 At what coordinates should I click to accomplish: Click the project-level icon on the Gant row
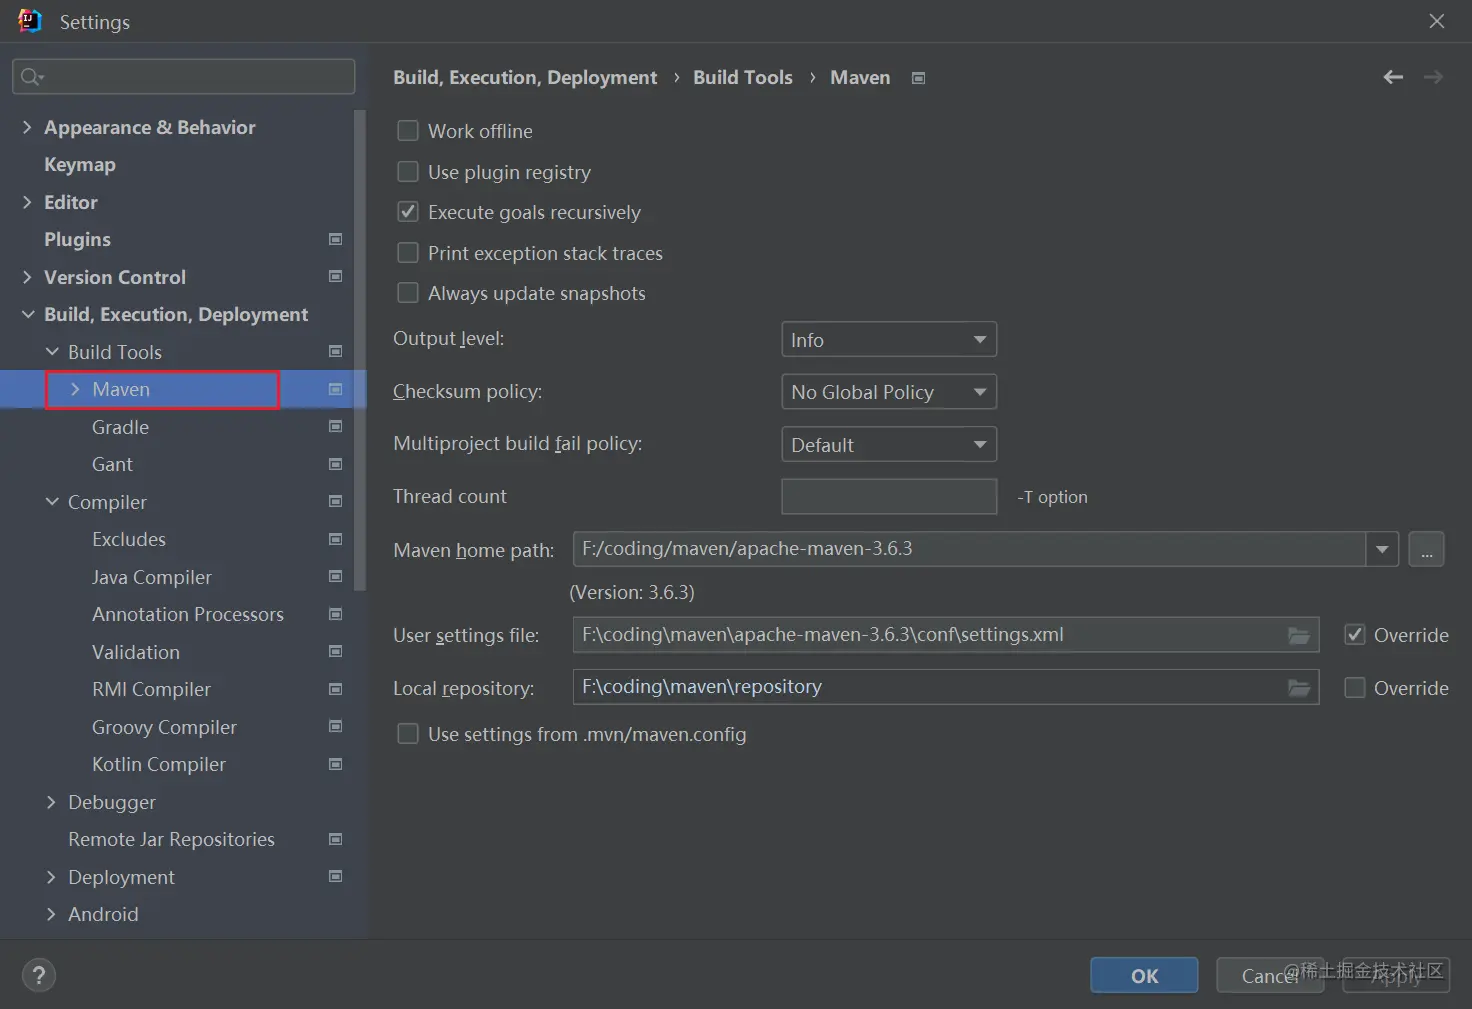(336, 464)
